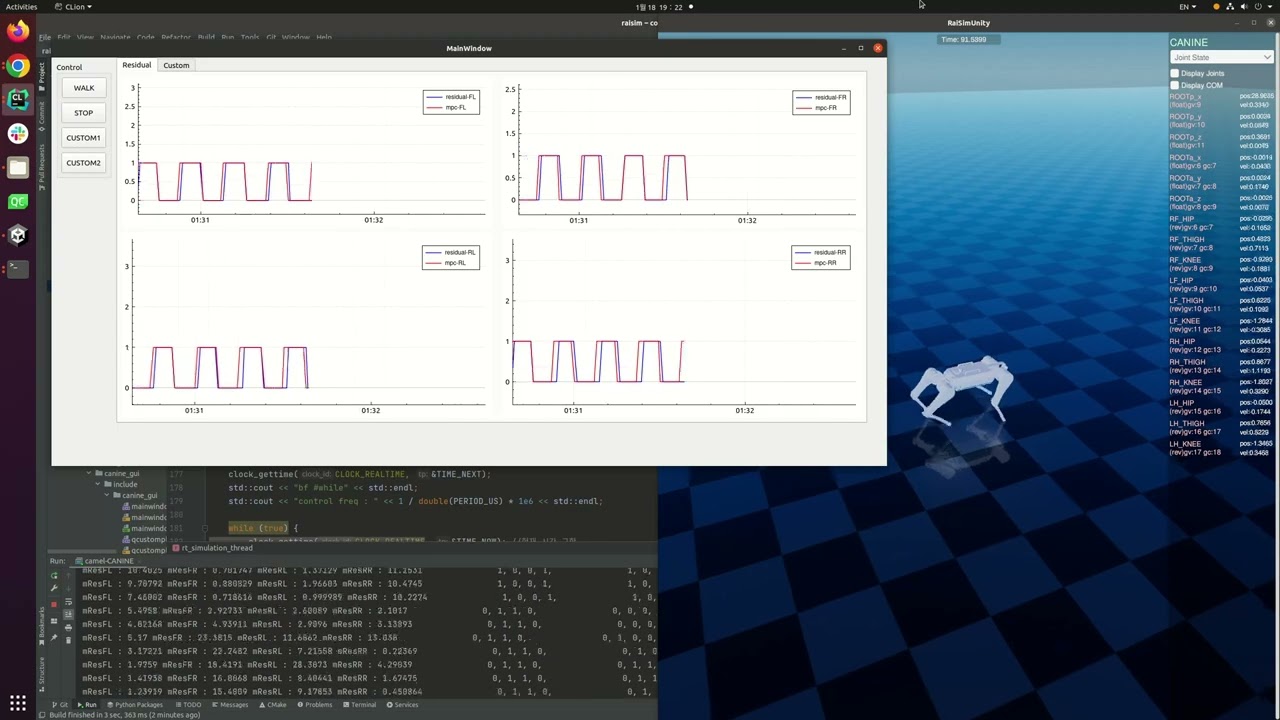1280x720 pixels.
Task: Click the wrench settings icon in Run panel
Action: (x=54, y=588)
